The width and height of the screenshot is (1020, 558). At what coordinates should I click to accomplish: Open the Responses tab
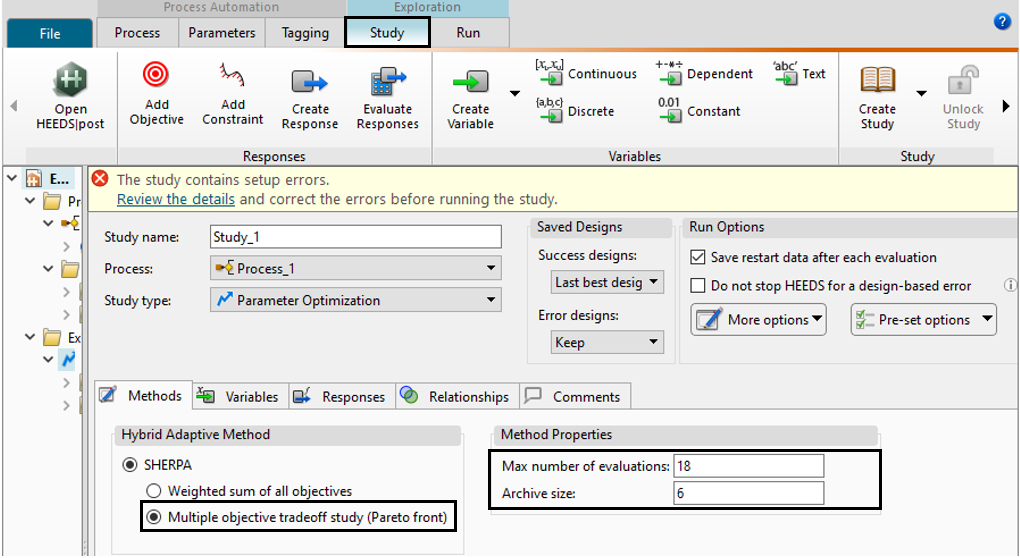pyautogui.click(x=340, y=397)
